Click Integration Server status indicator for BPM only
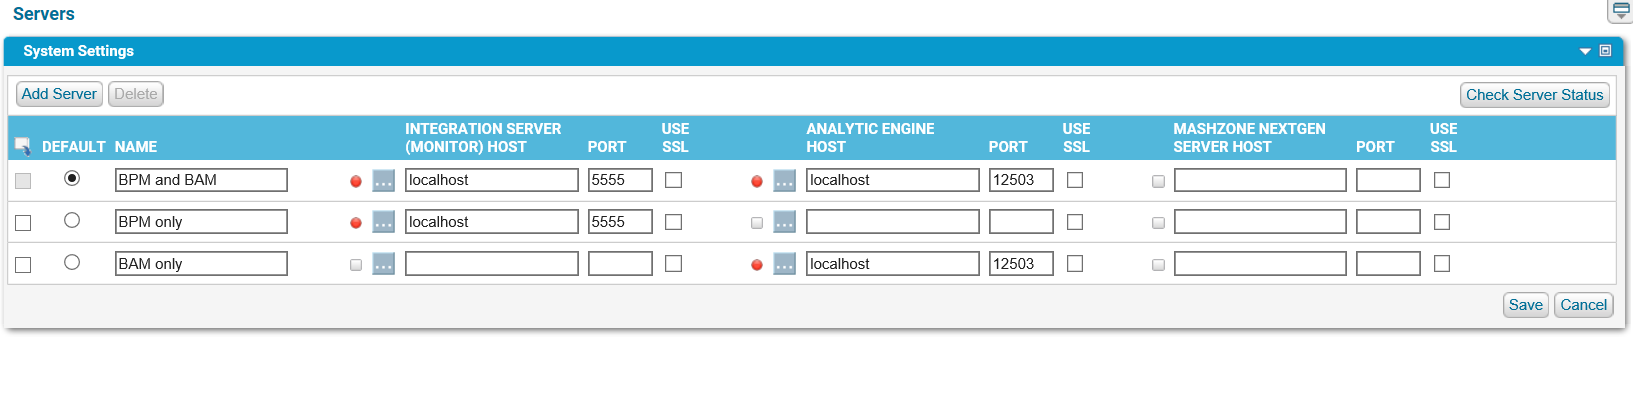The height and width of the screenshot is (406, 1633). [356, 223]
